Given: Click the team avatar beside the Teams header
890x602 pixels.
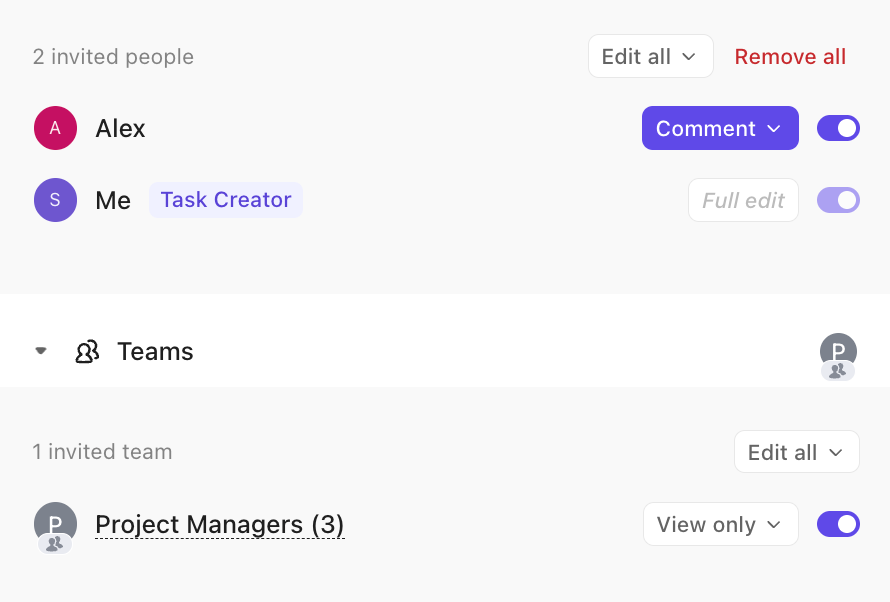Looking at the screenshot, I should pos(838,353).
